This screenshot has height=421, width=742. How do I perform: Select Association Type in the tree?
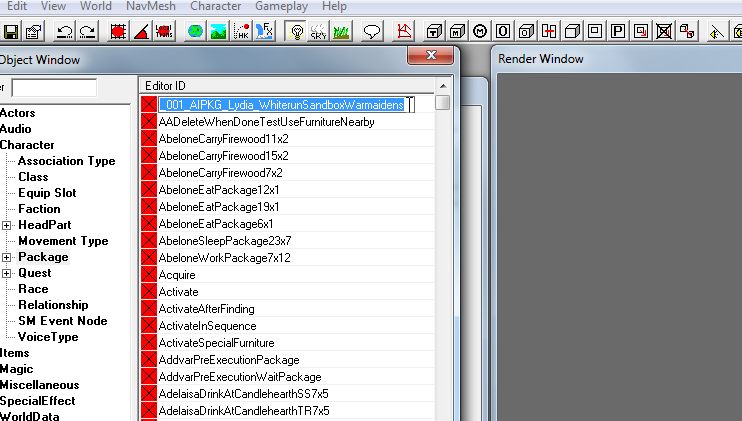point(67,161)
